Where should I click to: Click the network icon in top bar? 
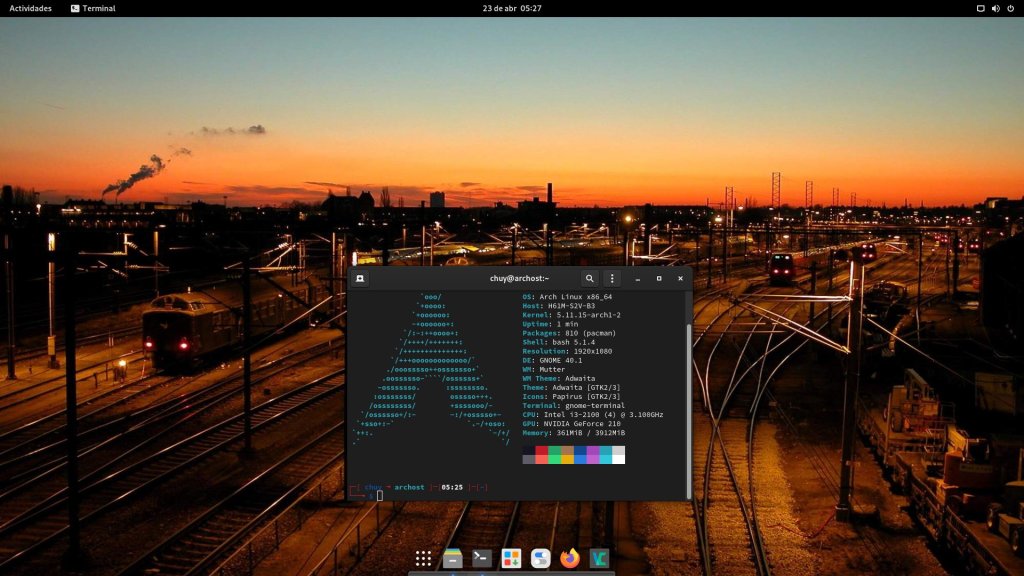[980, 8]
